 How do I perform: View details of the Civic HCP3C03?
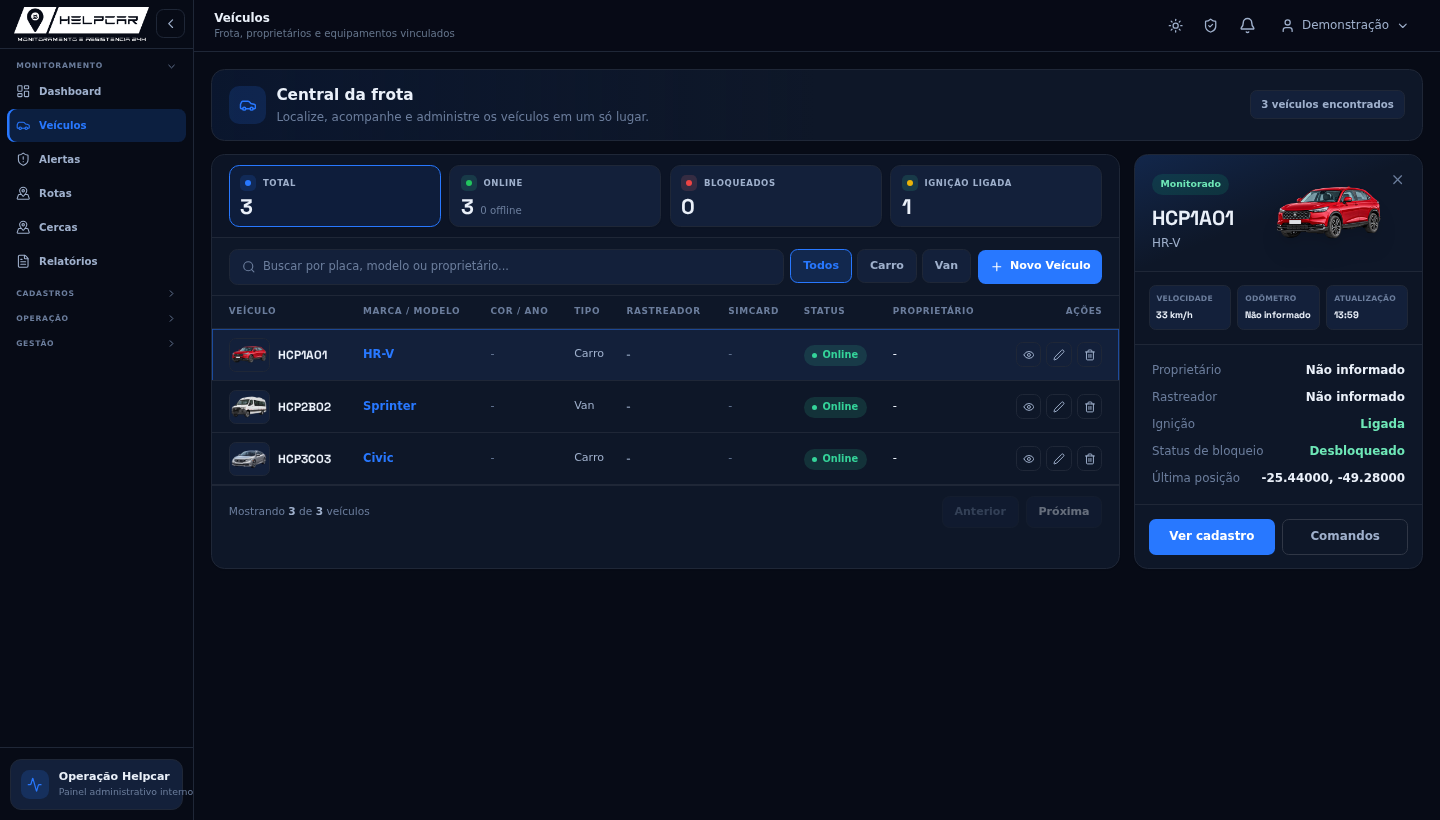click(x=1028, y=459)
